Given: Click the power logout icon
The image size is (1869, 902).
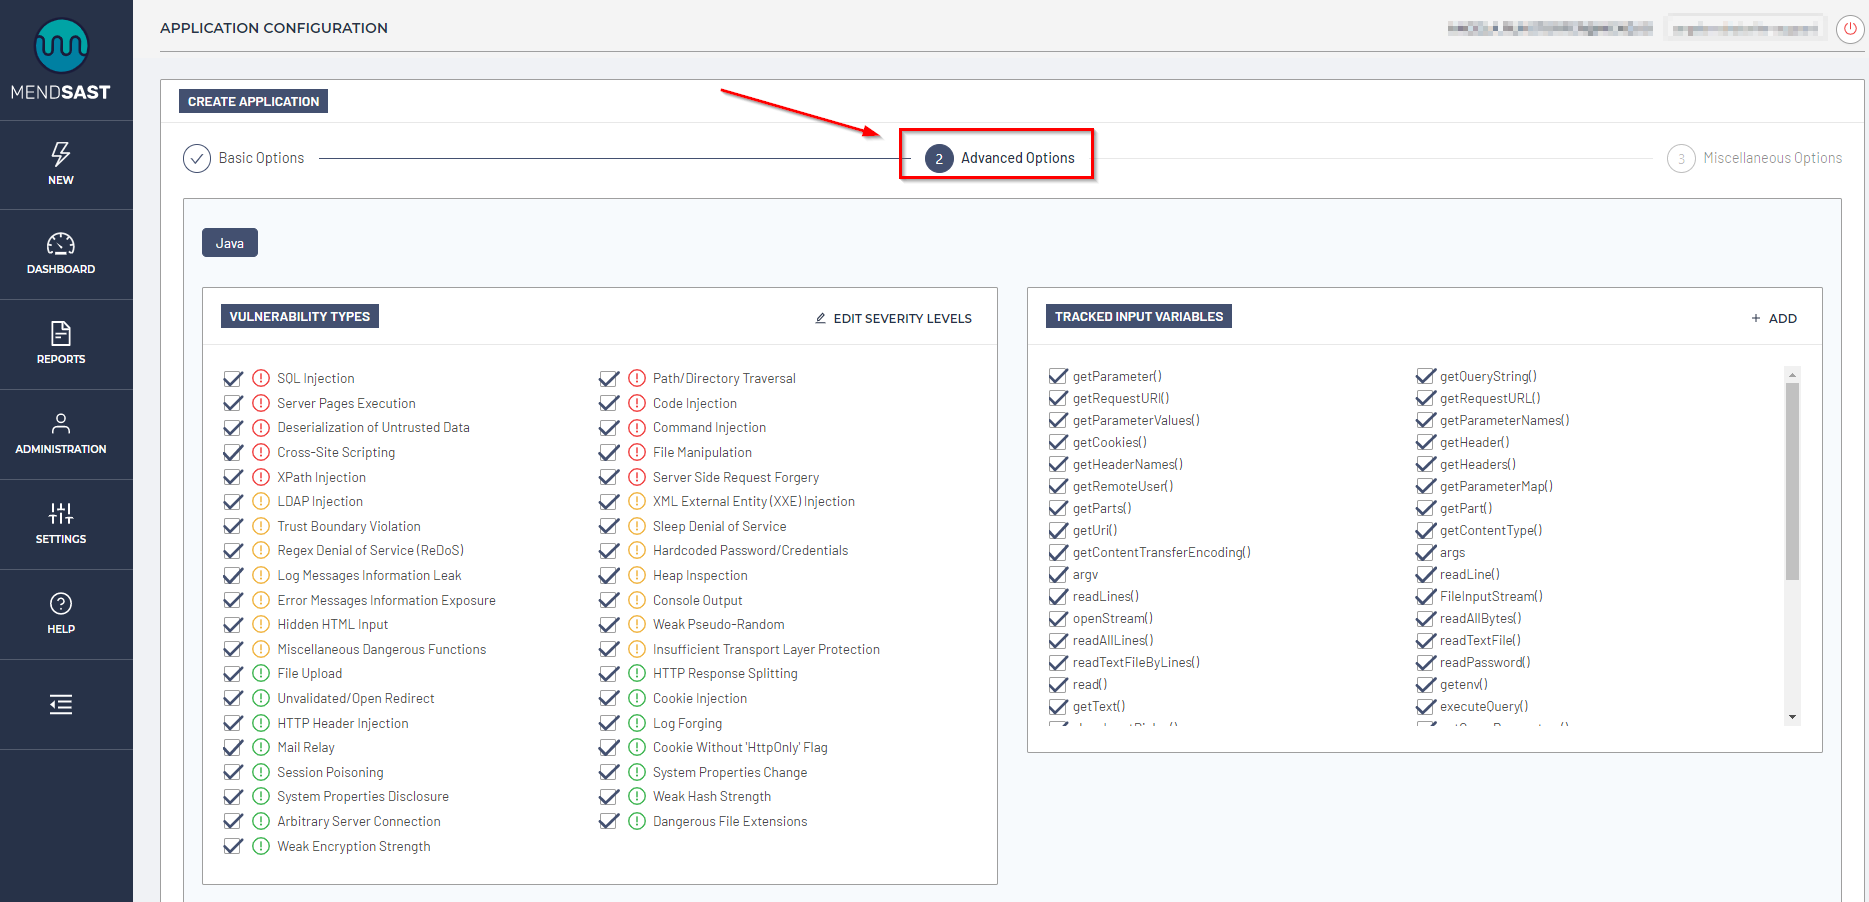Looking at the screenshot, I should [1849, 29].
